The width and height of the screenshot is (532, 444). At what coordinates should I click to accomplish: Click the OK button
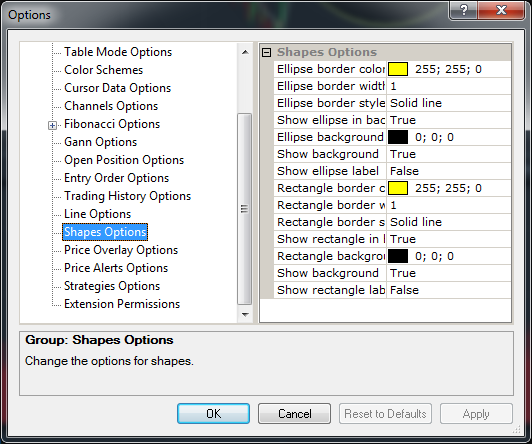213,413
